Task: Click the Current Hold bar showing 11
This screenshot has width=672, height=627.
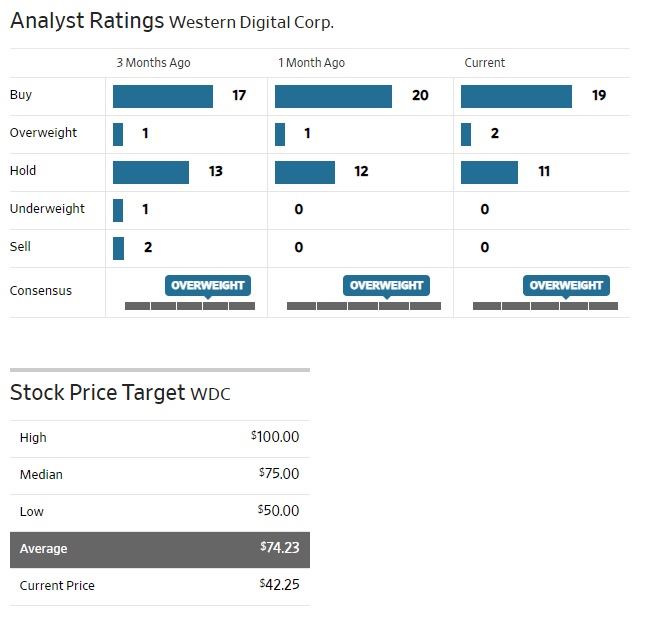Action: pyautogui.click(x=489, y=172)
